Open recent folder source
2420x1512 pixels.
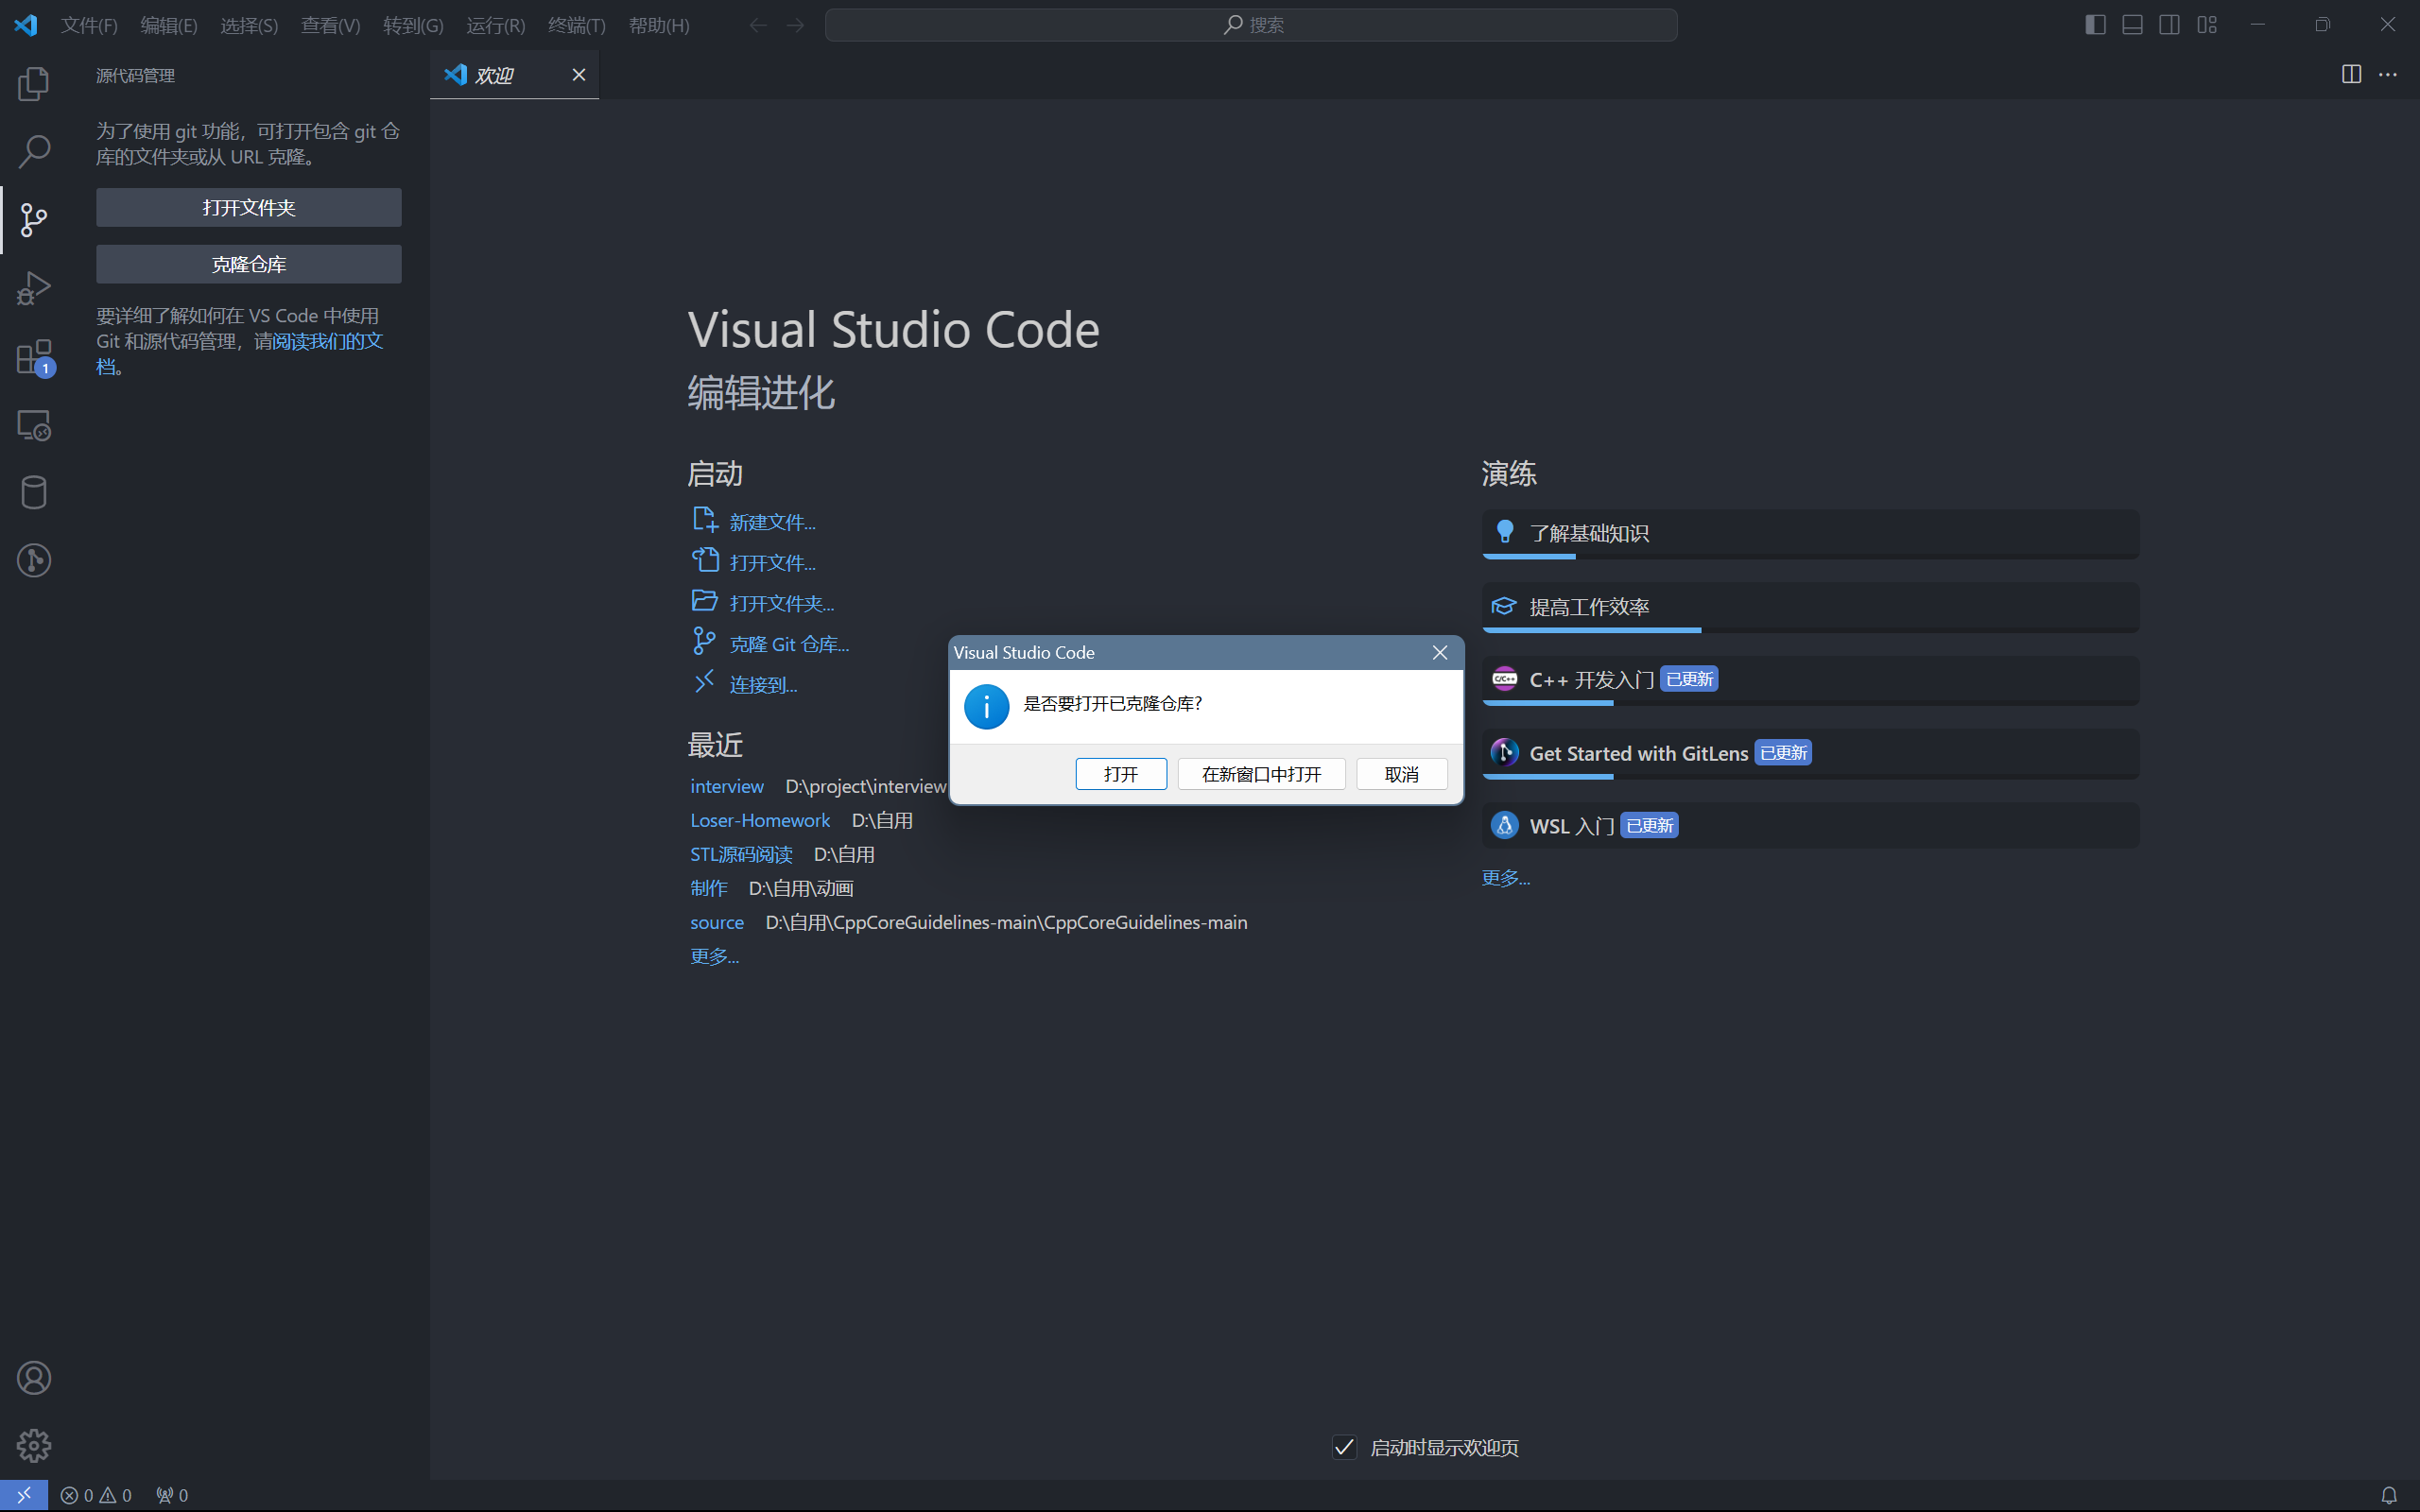coord(717,923)
